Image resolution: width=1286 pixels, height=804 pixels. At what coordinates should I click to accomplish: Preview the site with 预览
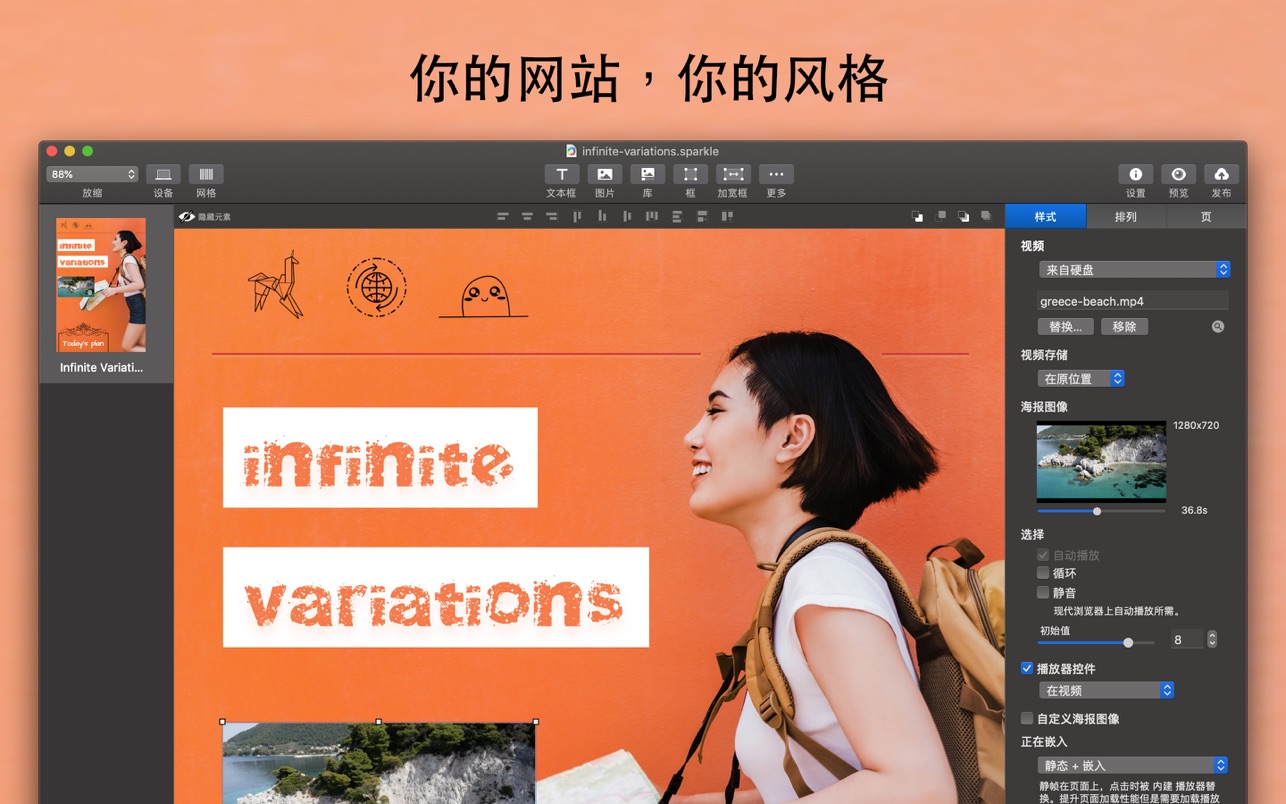tap(1179, 174)
